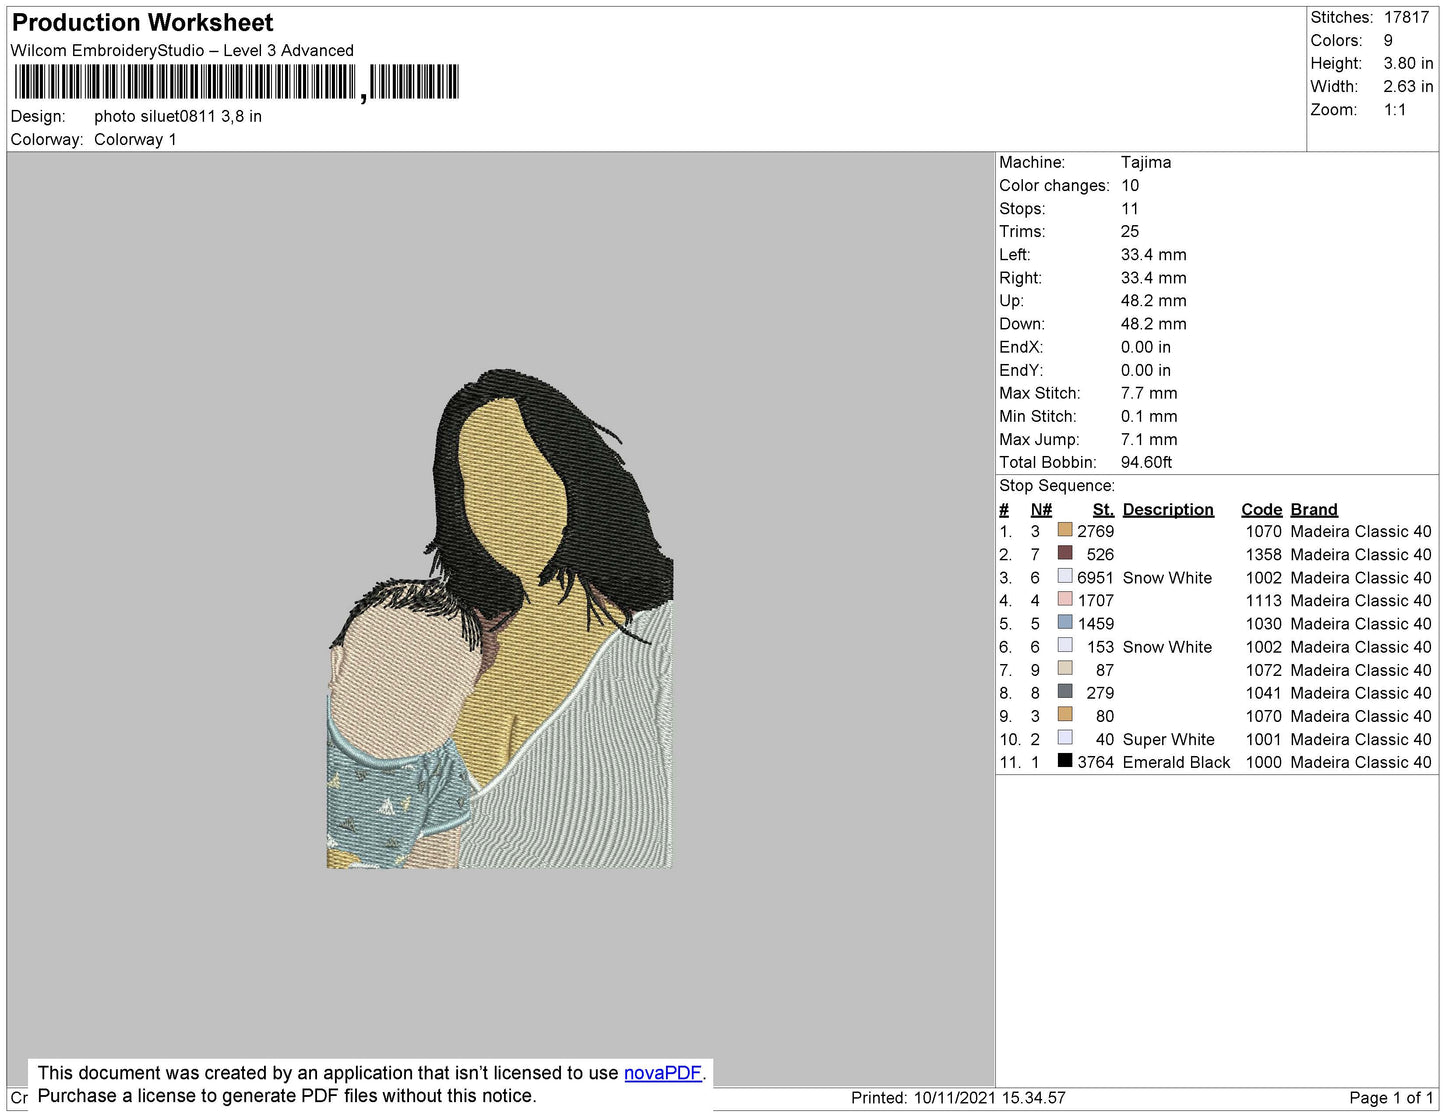Click the 'St.' column header
Viewport: 1445px width, 1117px height.
point(1103,510)
